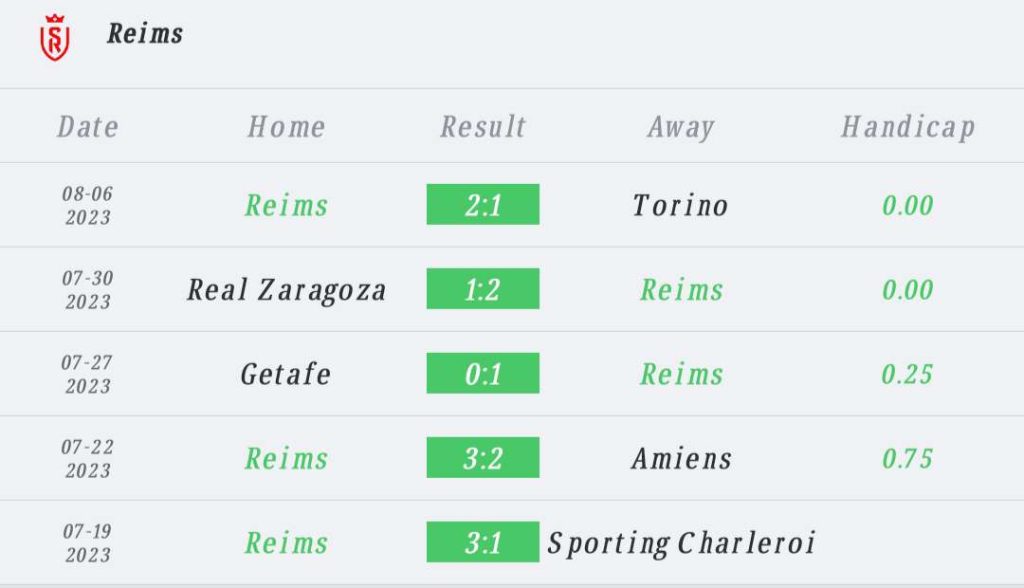
Task: Open the 2:1 result against Torino
Action: (x=483, y=204)
